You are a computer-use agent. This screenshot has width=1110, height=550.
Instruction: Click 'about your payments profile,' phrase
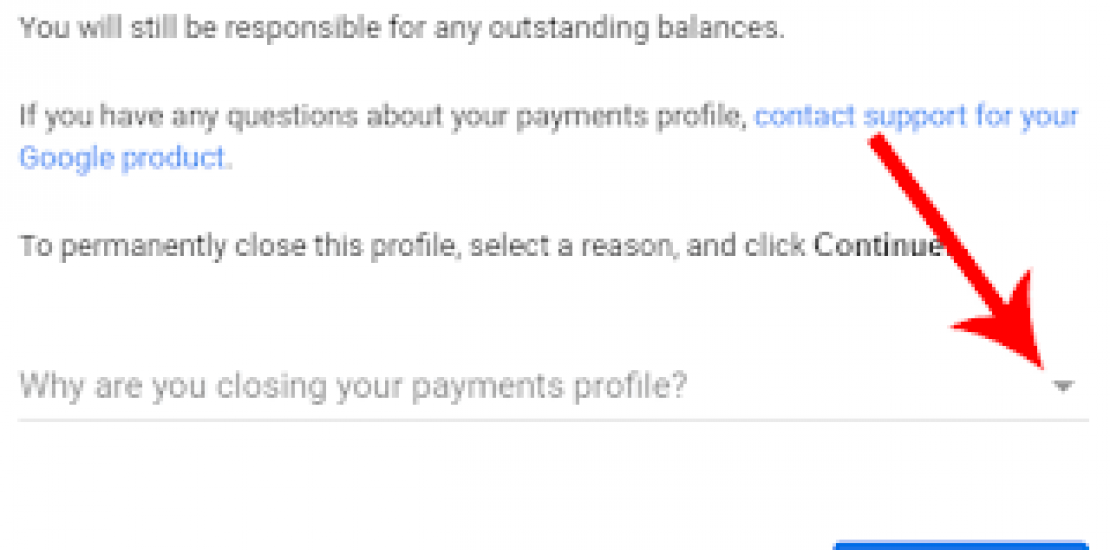555,116
